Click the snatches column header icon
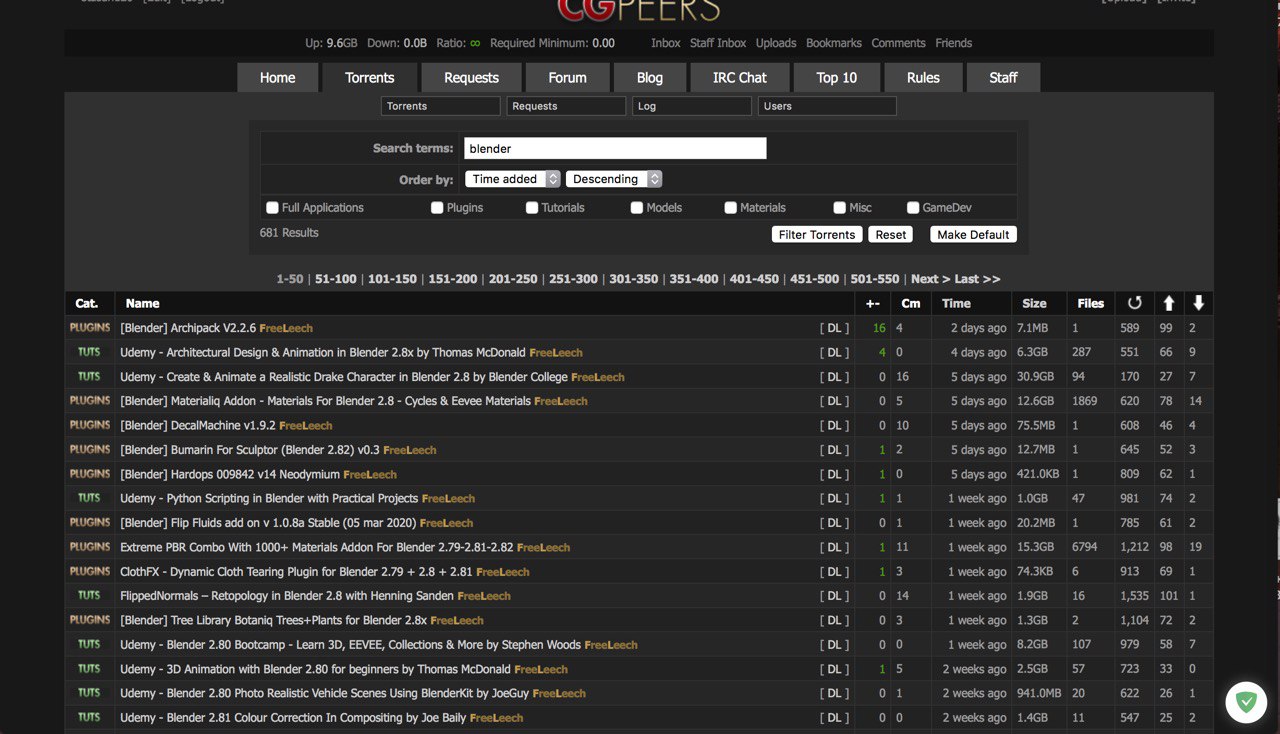 click(1134, 303)
